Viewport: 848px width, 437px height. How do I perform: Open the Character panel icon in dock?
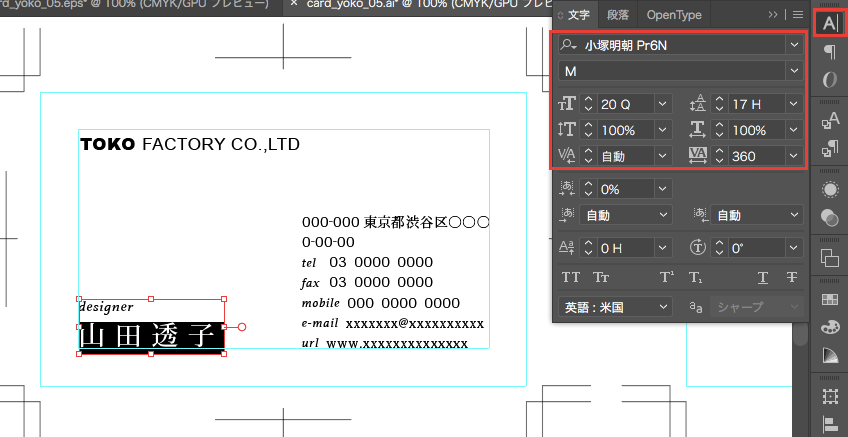point(830,22)
